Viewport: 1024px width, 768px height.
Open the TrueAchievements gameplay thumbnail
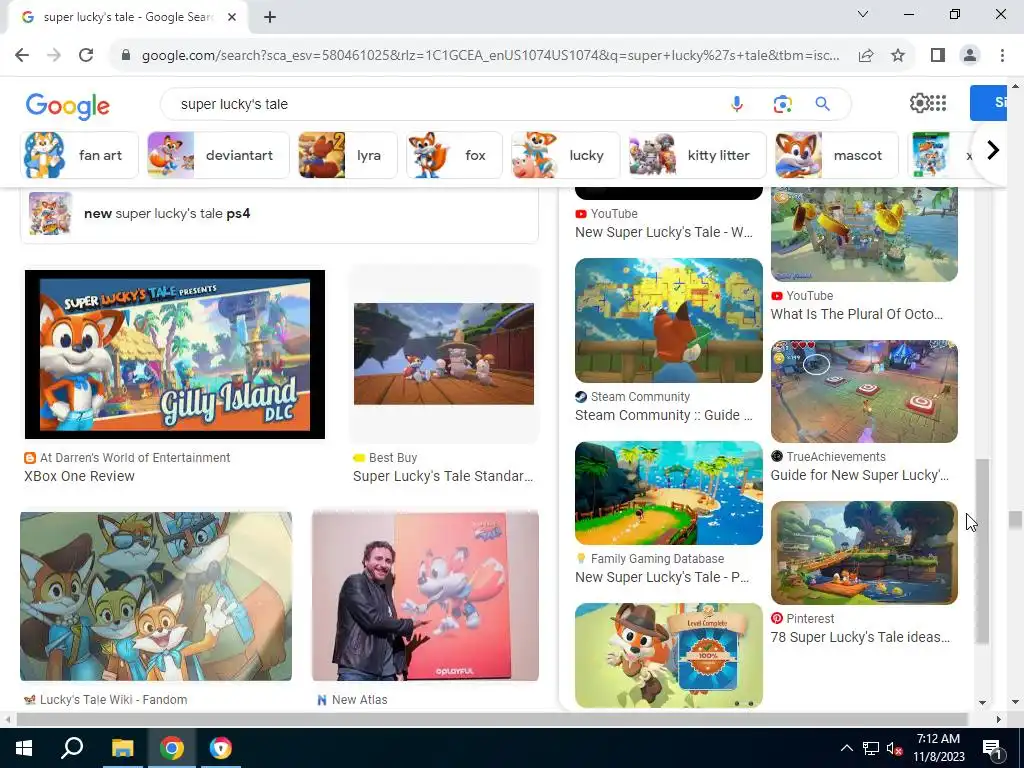click(x=864, y=391)
